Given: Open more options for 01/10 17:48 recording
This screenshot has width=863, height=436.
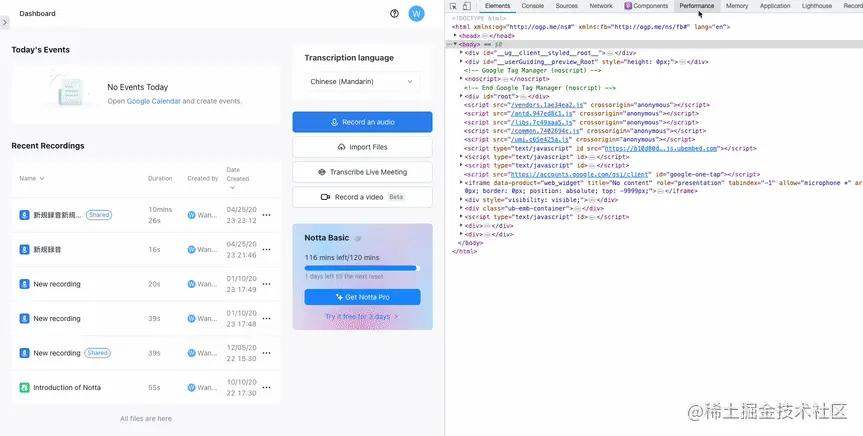Looking at the screenshot, I should (266, 319).
